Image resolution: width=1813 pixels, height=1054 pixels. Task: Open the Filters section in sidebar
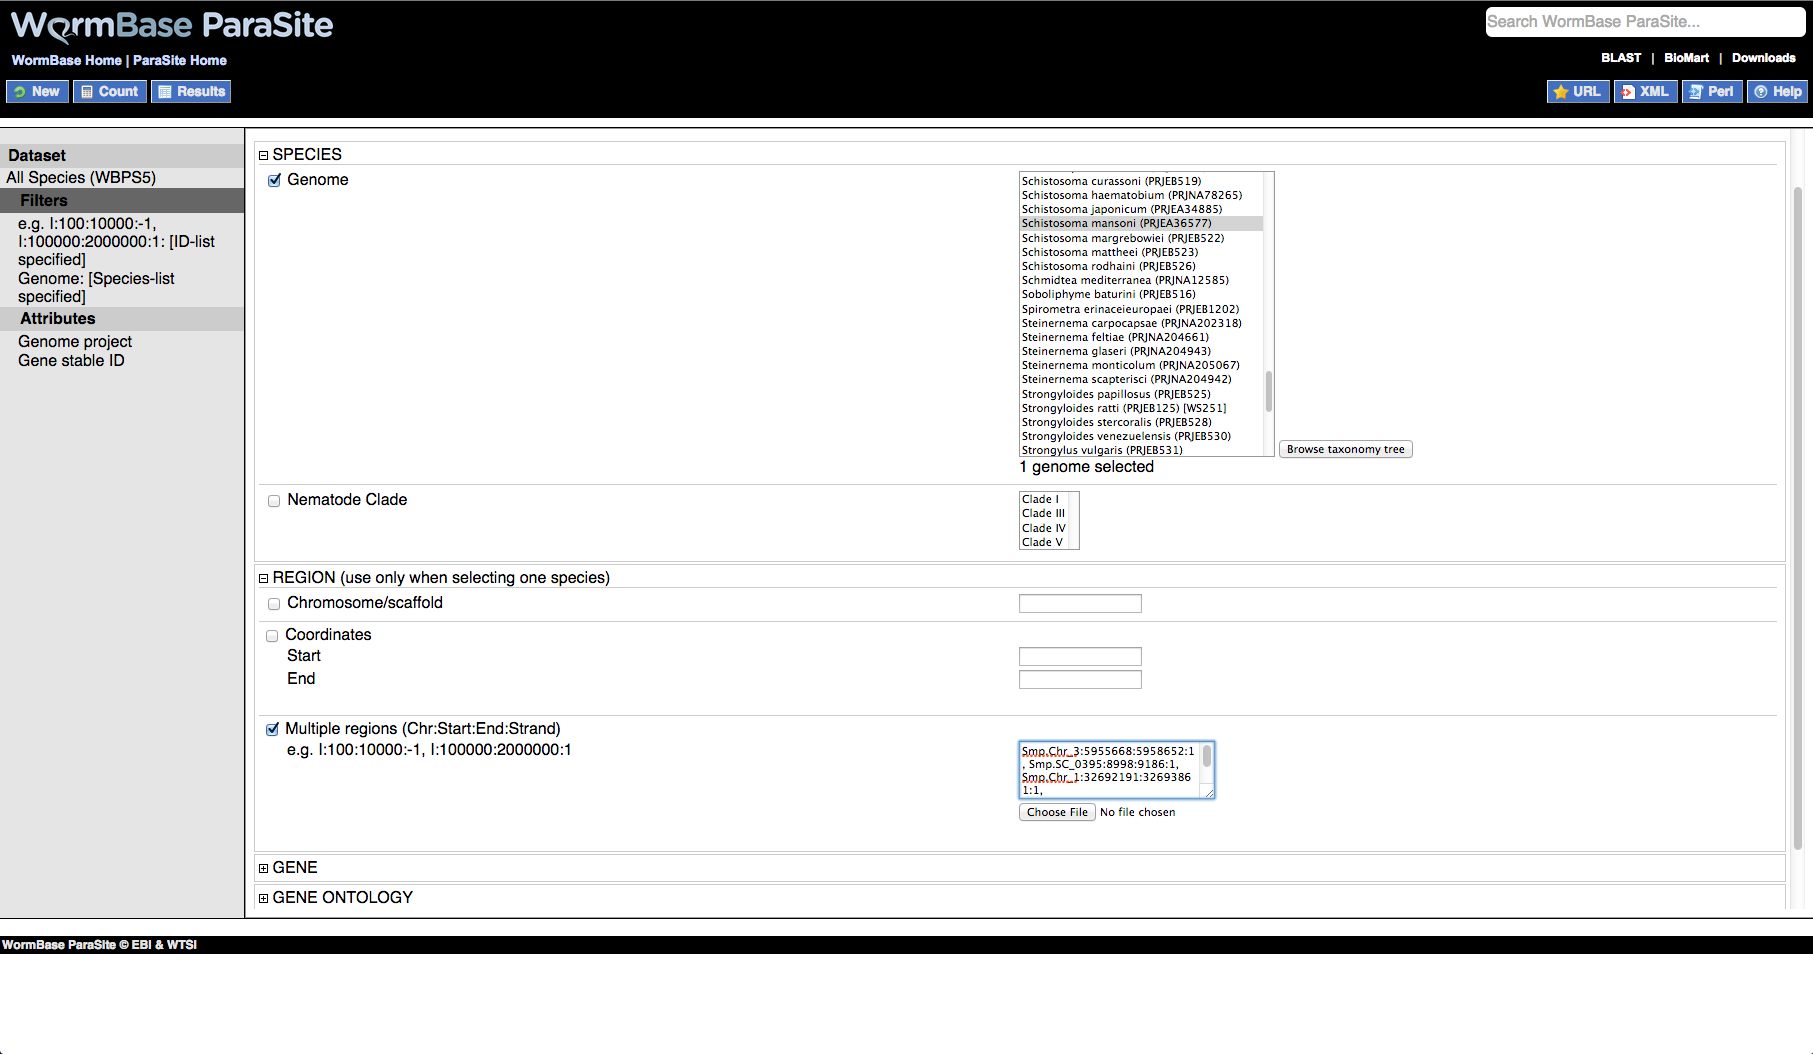[44, 201]
